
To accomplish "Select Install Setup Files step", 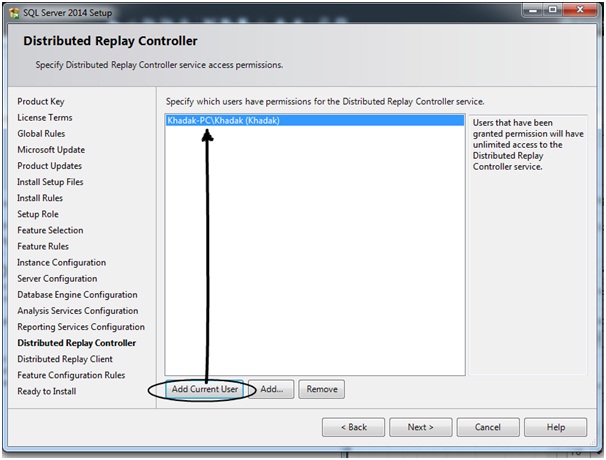I will 50,182.
